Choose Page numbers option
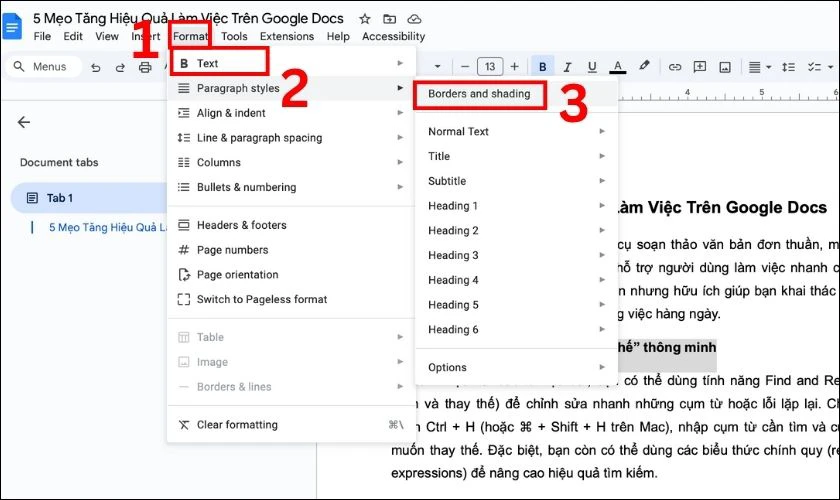Viewport: 840px width, 500px height. coord(291,250)
